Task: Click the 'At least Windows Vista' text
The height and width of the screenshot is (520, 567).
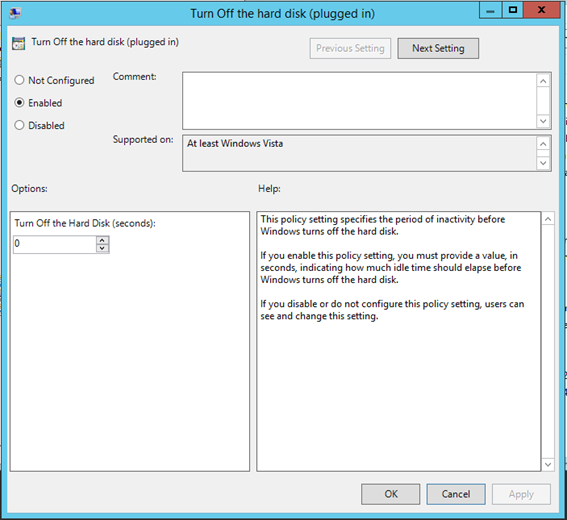Action: 235,144
